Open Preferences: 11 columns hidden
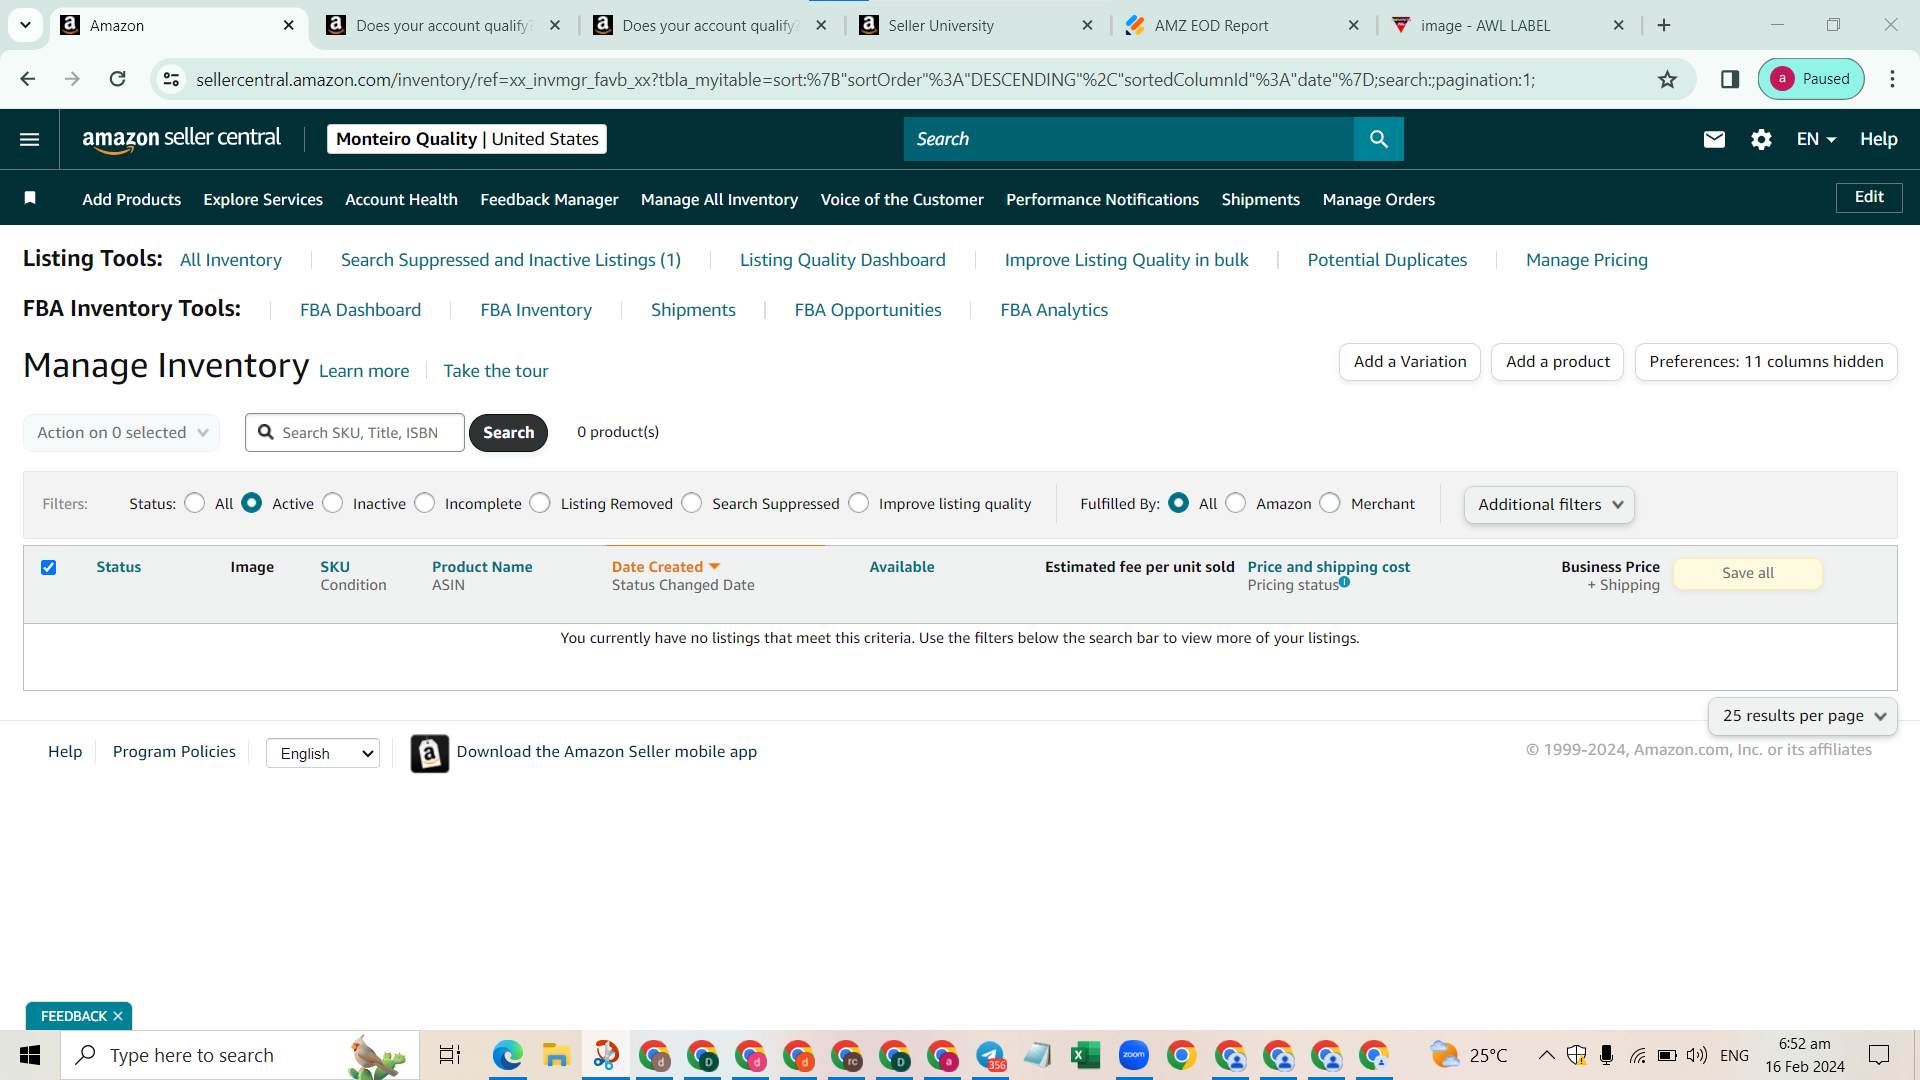Screen dimensions: 1920x1080 coord(1766,362)
